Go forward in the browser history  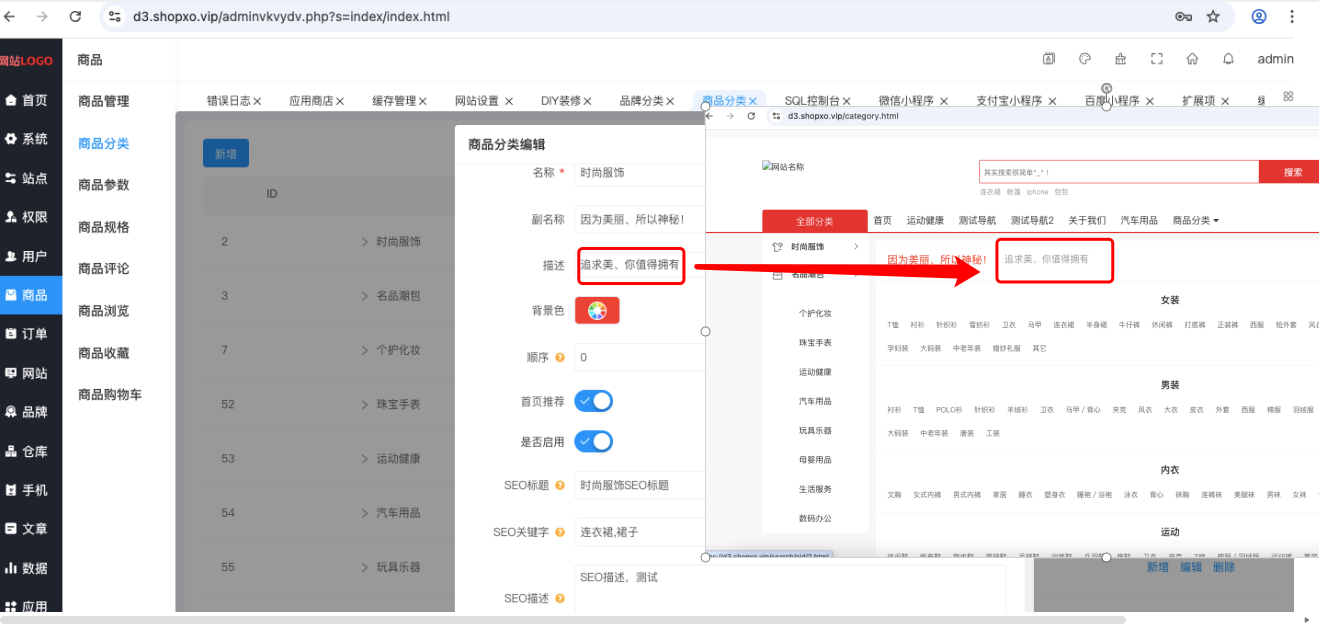tap(41, 17)
